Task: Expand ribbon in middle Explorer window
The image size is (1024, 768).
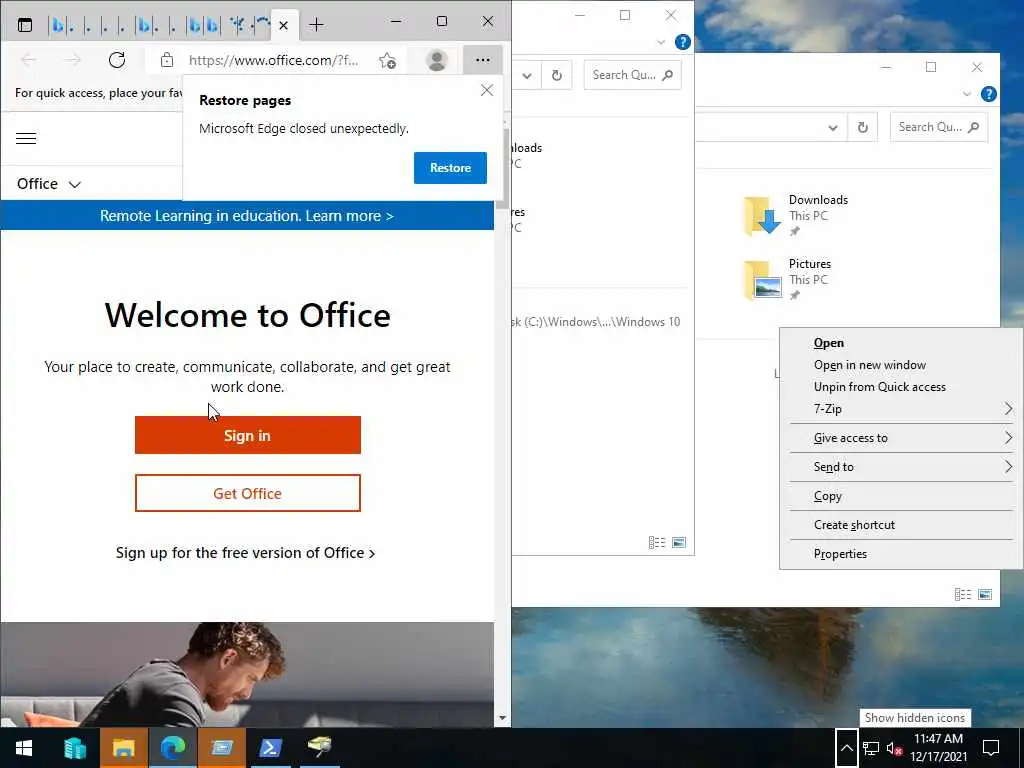Action: click(661, 42)
